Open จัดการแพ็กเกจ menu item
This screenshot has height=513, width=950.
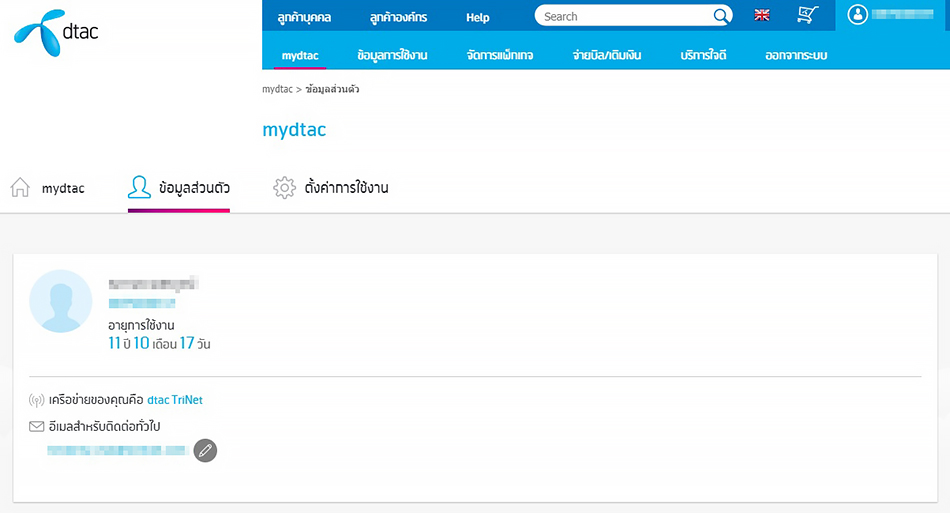[500, 55]
